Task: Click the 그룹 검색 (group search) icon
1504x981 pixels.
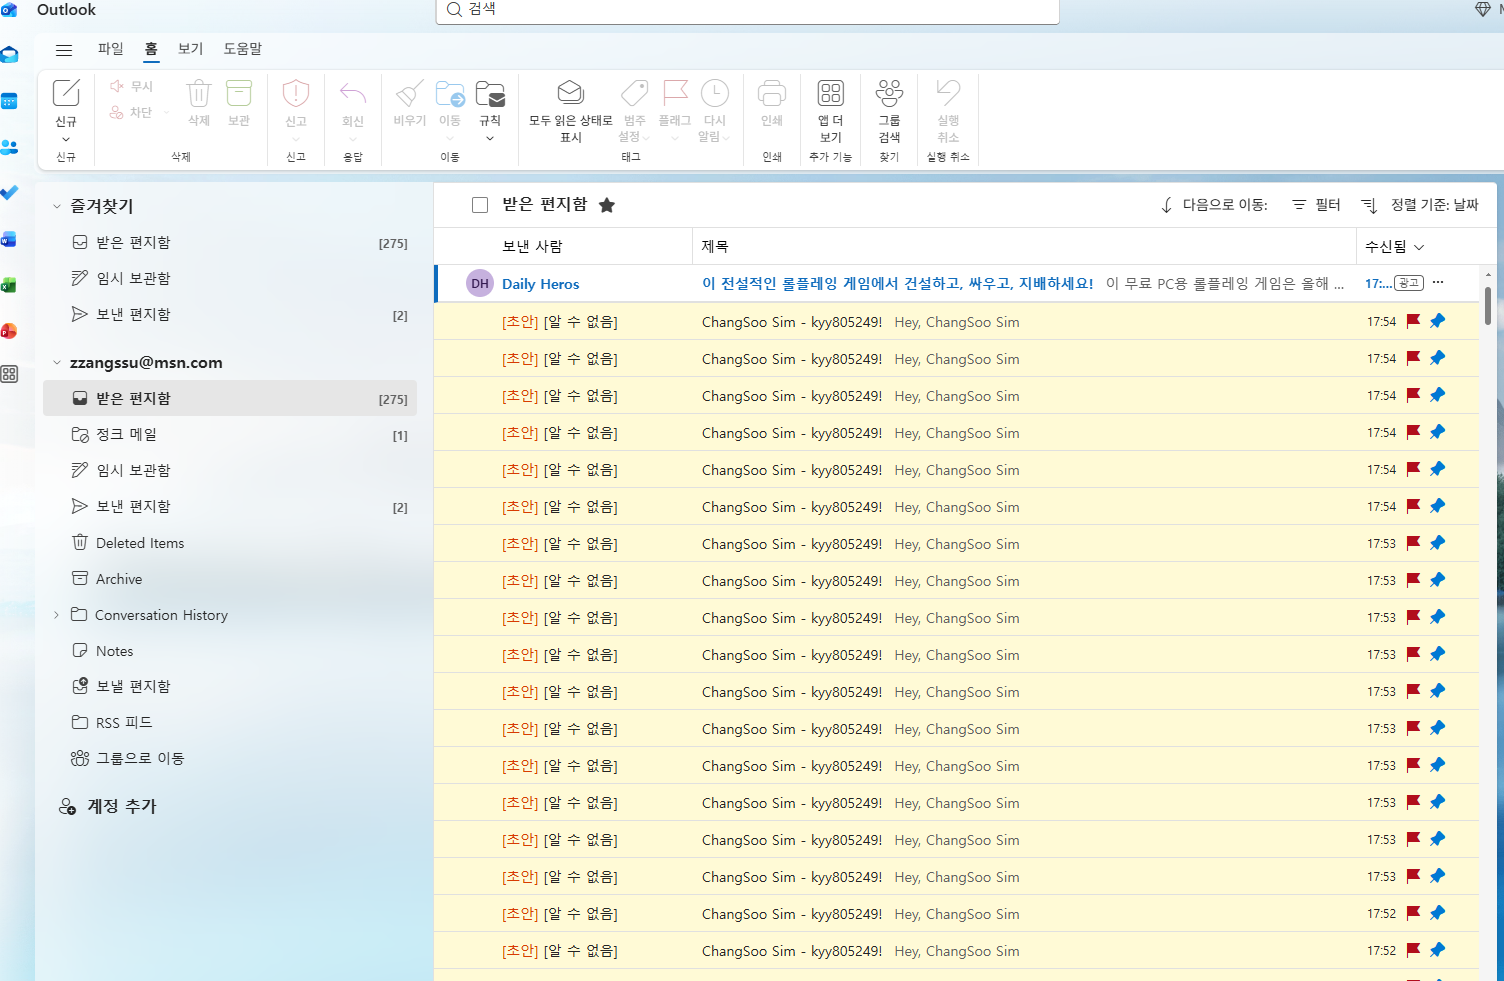Action: (x=889, y=93)
